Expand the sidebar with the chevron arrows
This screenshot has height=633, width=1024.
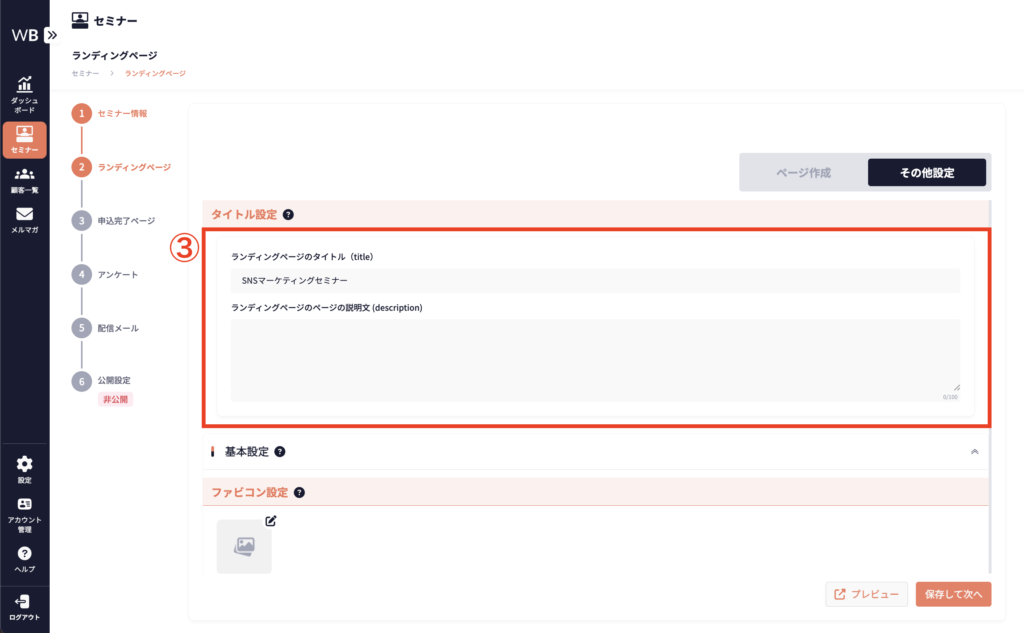52,34
